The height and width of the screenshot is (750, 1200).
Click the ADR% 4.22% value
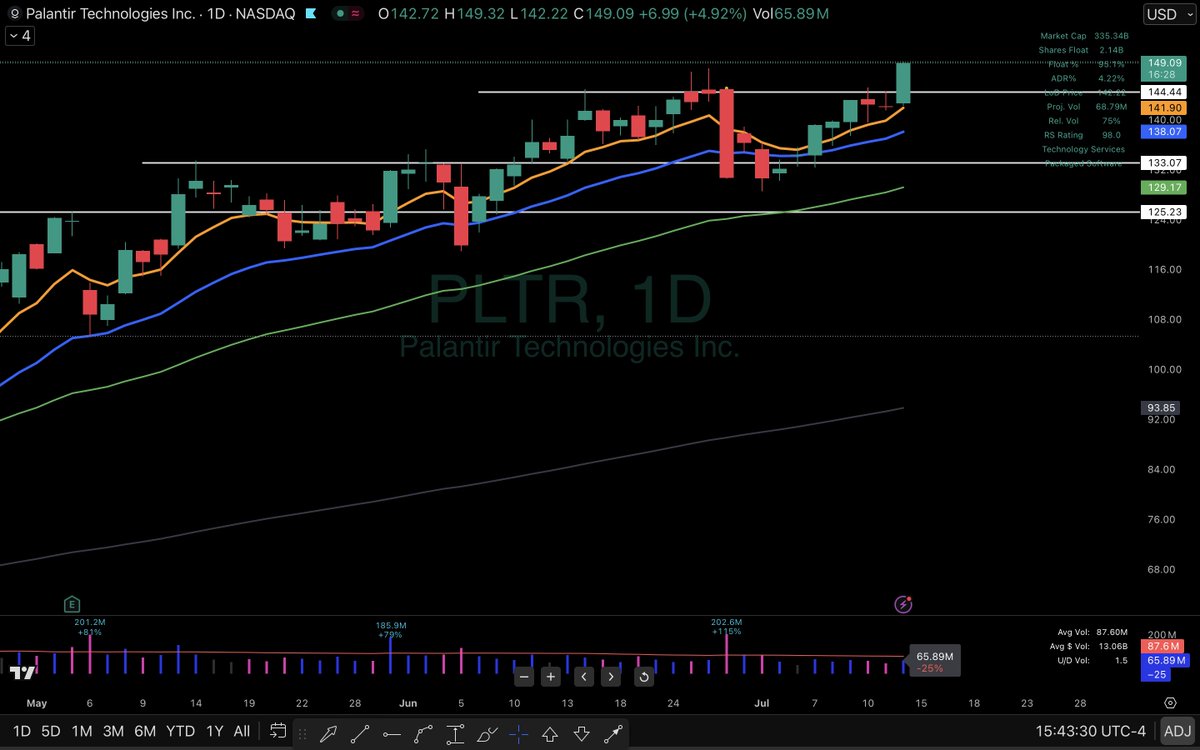(x=1110, y=78)
